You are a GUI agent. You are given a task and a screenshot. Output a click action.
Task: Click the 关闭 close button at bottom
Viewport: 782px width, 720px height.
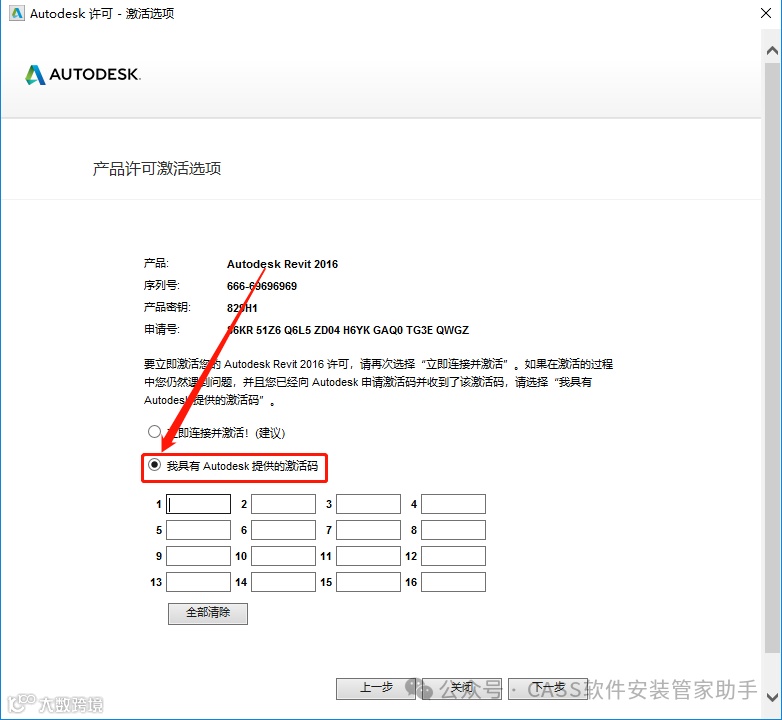click(462, 689)
